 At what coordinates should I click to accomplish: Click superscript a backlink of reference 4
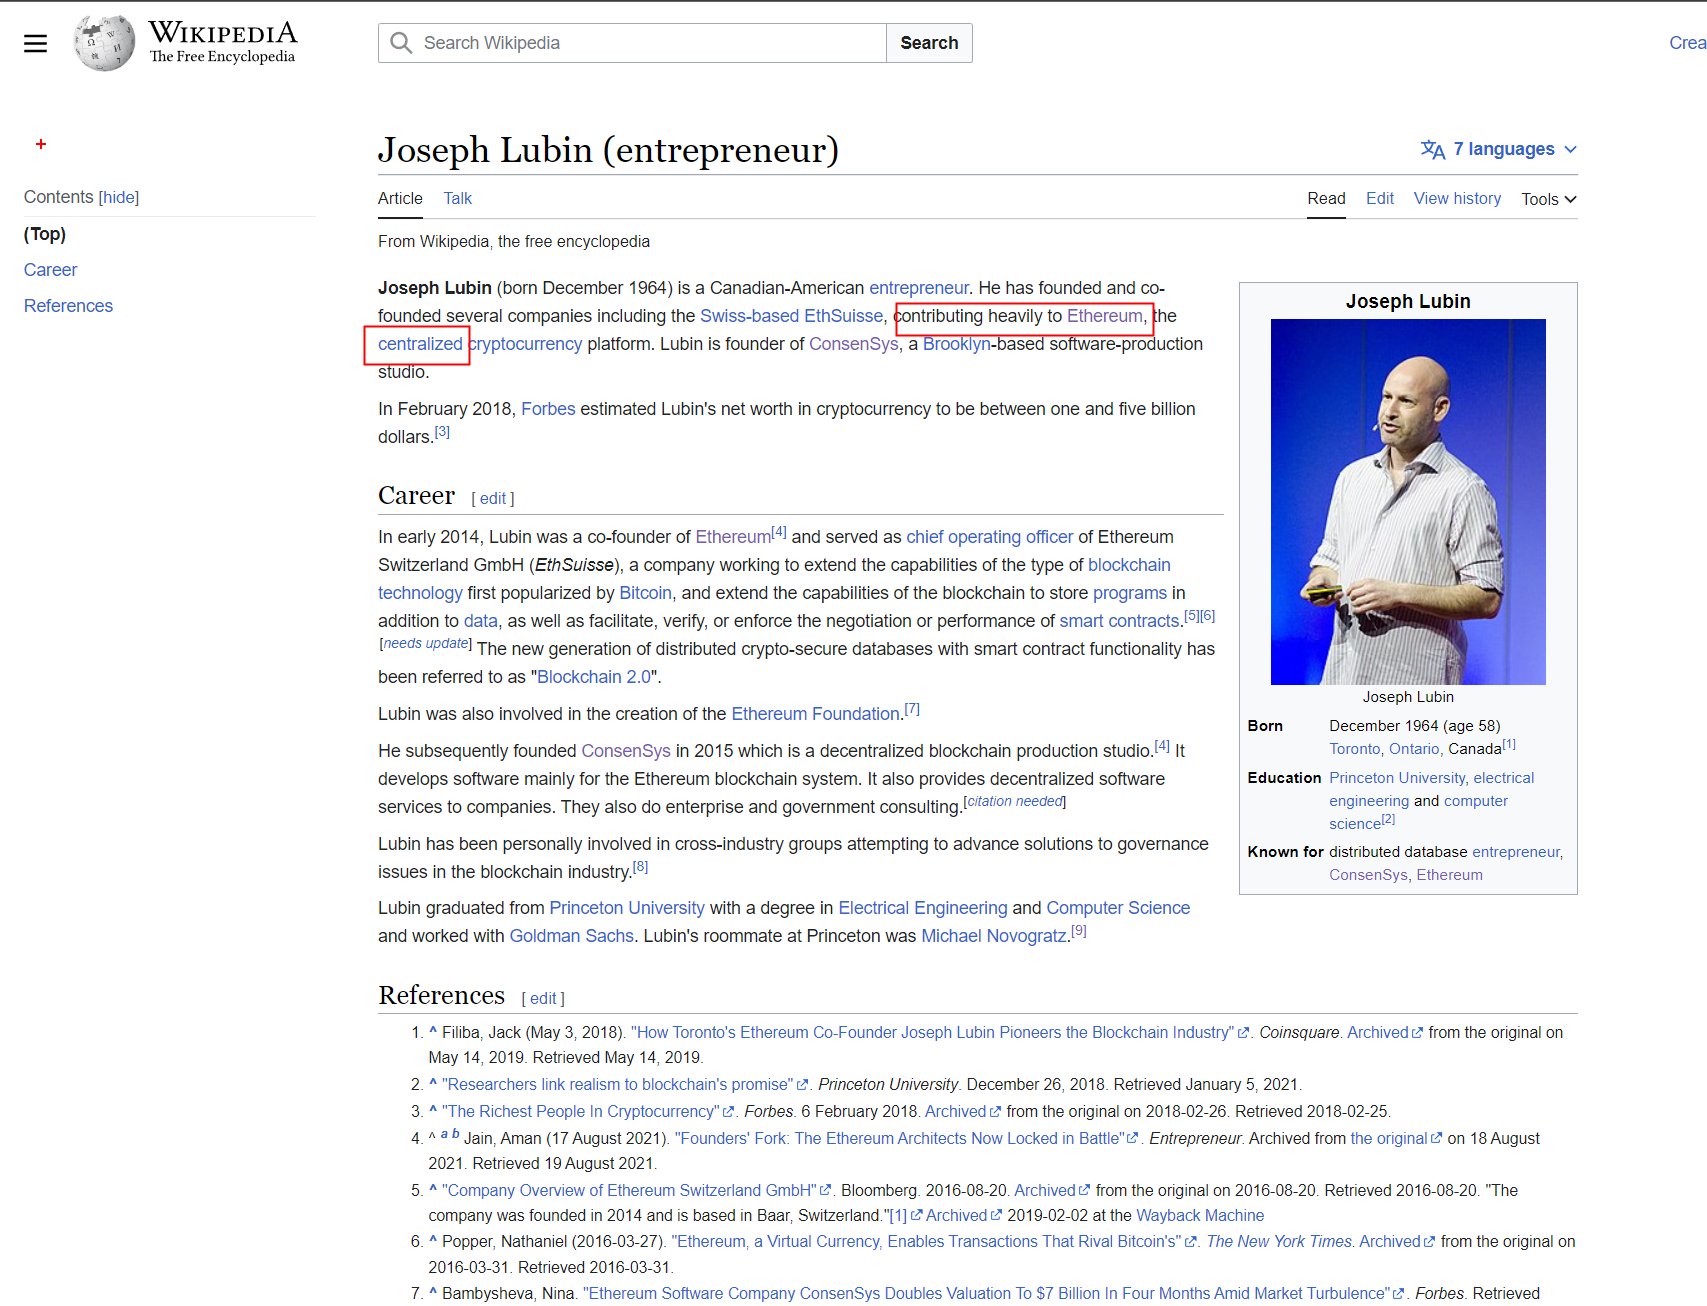pos(444,1134)
